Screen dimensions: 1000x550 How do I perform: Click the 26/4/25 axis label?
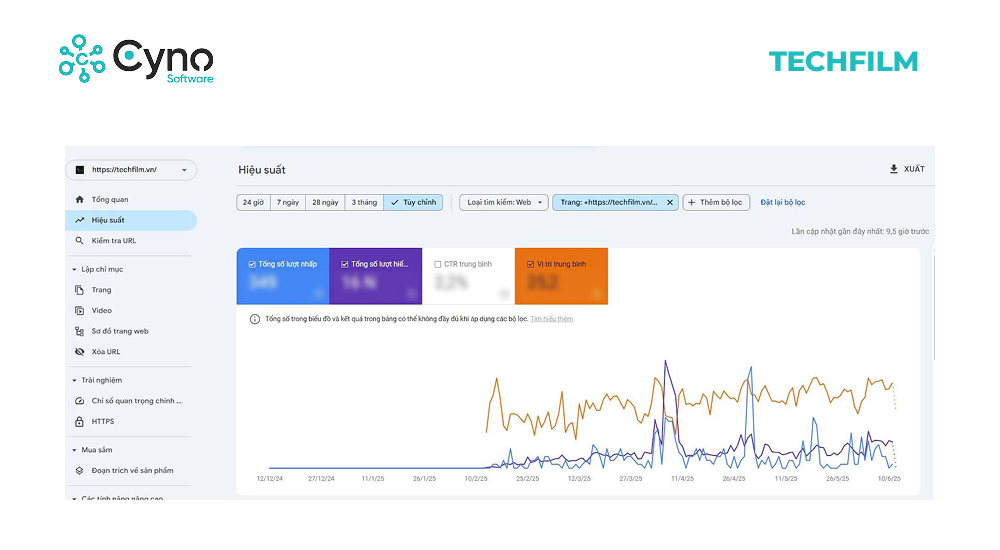(733, 479)
